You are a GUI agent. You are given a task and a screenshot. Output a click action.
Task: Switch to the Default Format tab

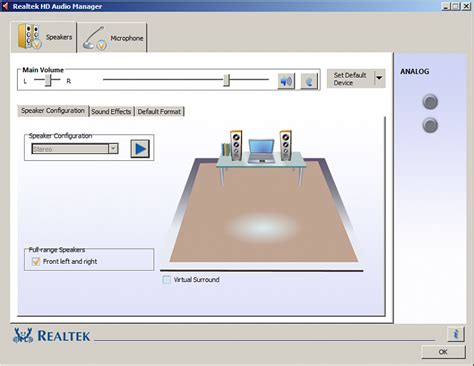coord(159,112)
